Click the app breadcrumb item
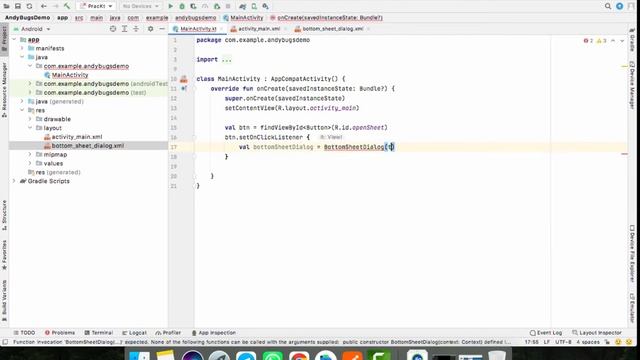Screen dimensions: 640x360 tap(62, 18)
